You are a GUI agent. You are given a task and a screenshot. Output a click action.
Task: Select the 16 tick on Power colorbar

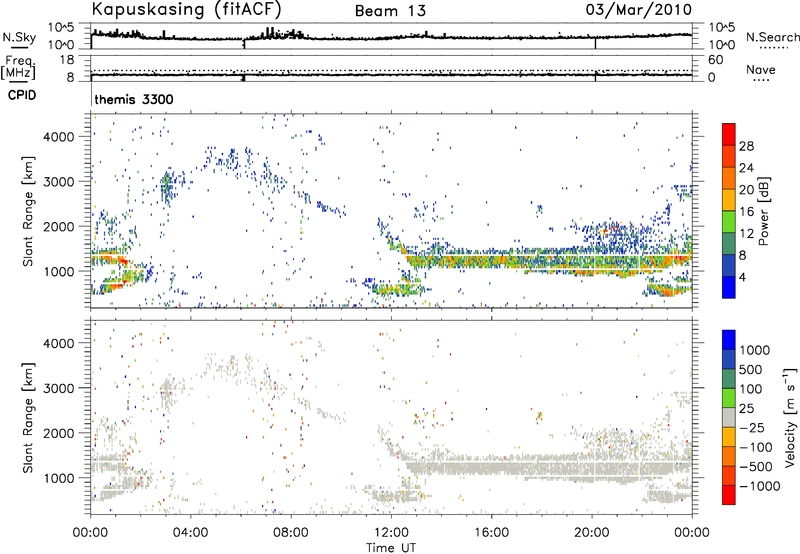point(746,212)
